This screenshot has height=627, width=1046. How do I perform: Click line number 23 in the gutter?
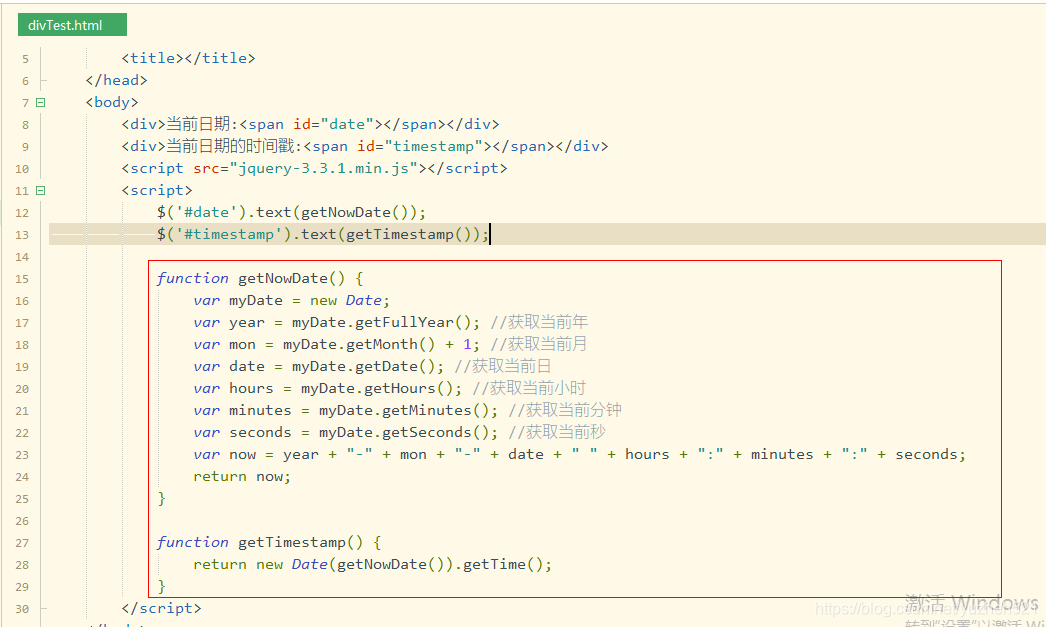pyautogui.click(x=22, y=456)
